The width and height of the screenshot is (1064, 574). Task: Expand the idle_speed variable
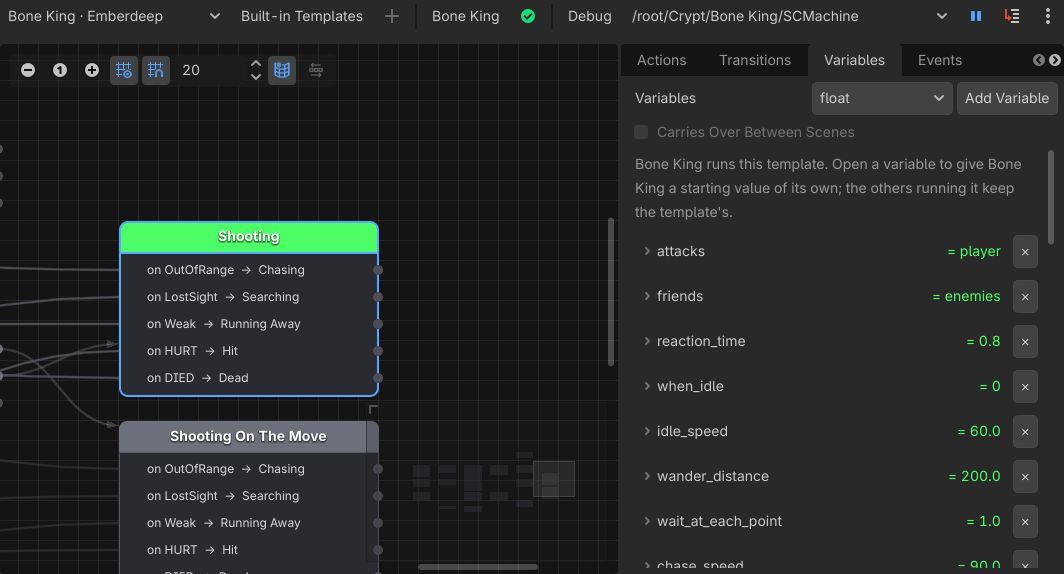coord(647,431)
